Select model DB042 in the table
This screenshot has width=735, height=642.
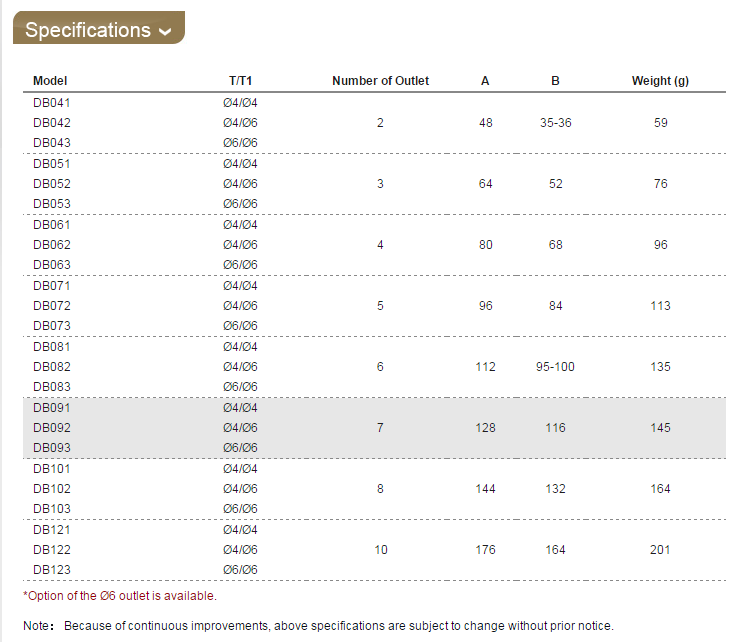click(x=52, y=123)
